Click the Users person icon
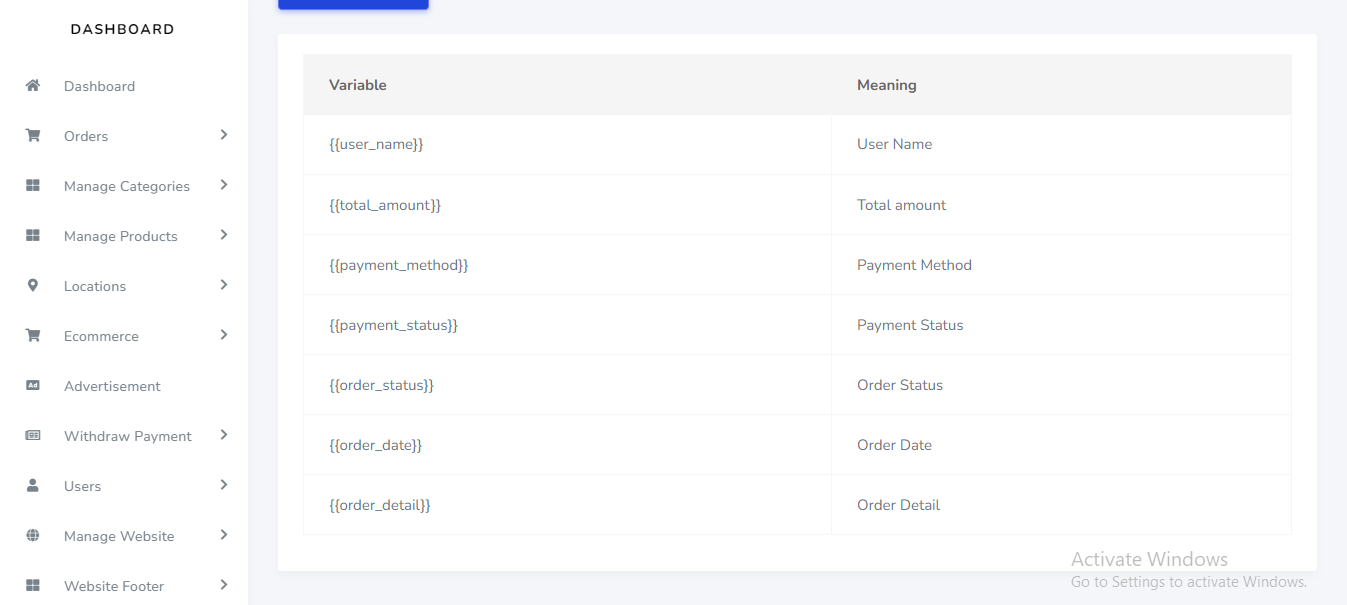Screen dimensions: 1347x605 (x=33, y=486)
